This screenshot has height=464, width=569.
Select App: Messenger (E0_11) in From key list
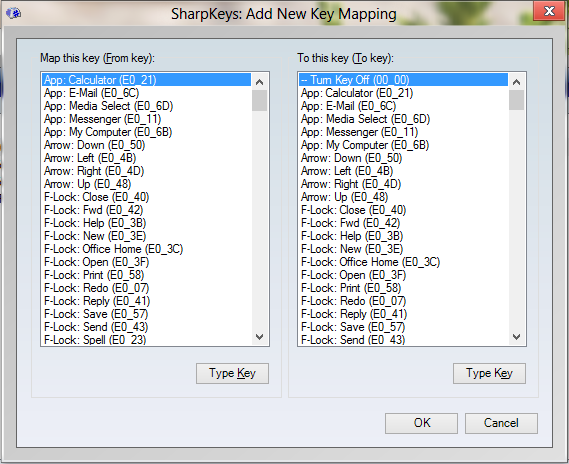click(x=147, y=119)
